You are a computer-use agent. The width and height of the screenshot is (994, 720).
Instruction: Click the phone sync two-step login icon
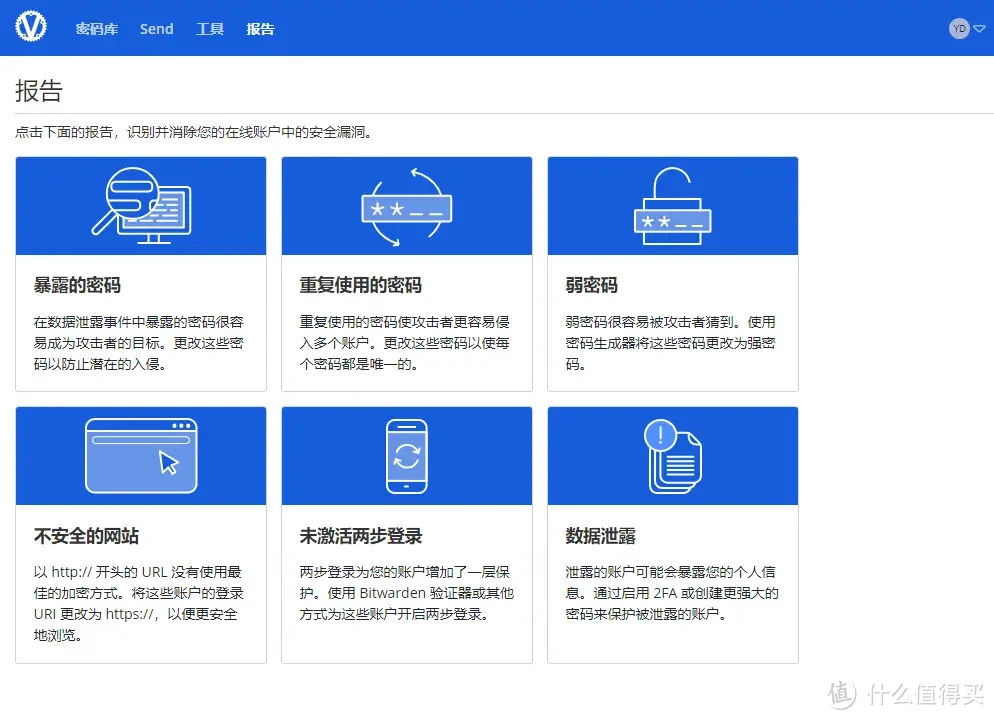[406, 456]
